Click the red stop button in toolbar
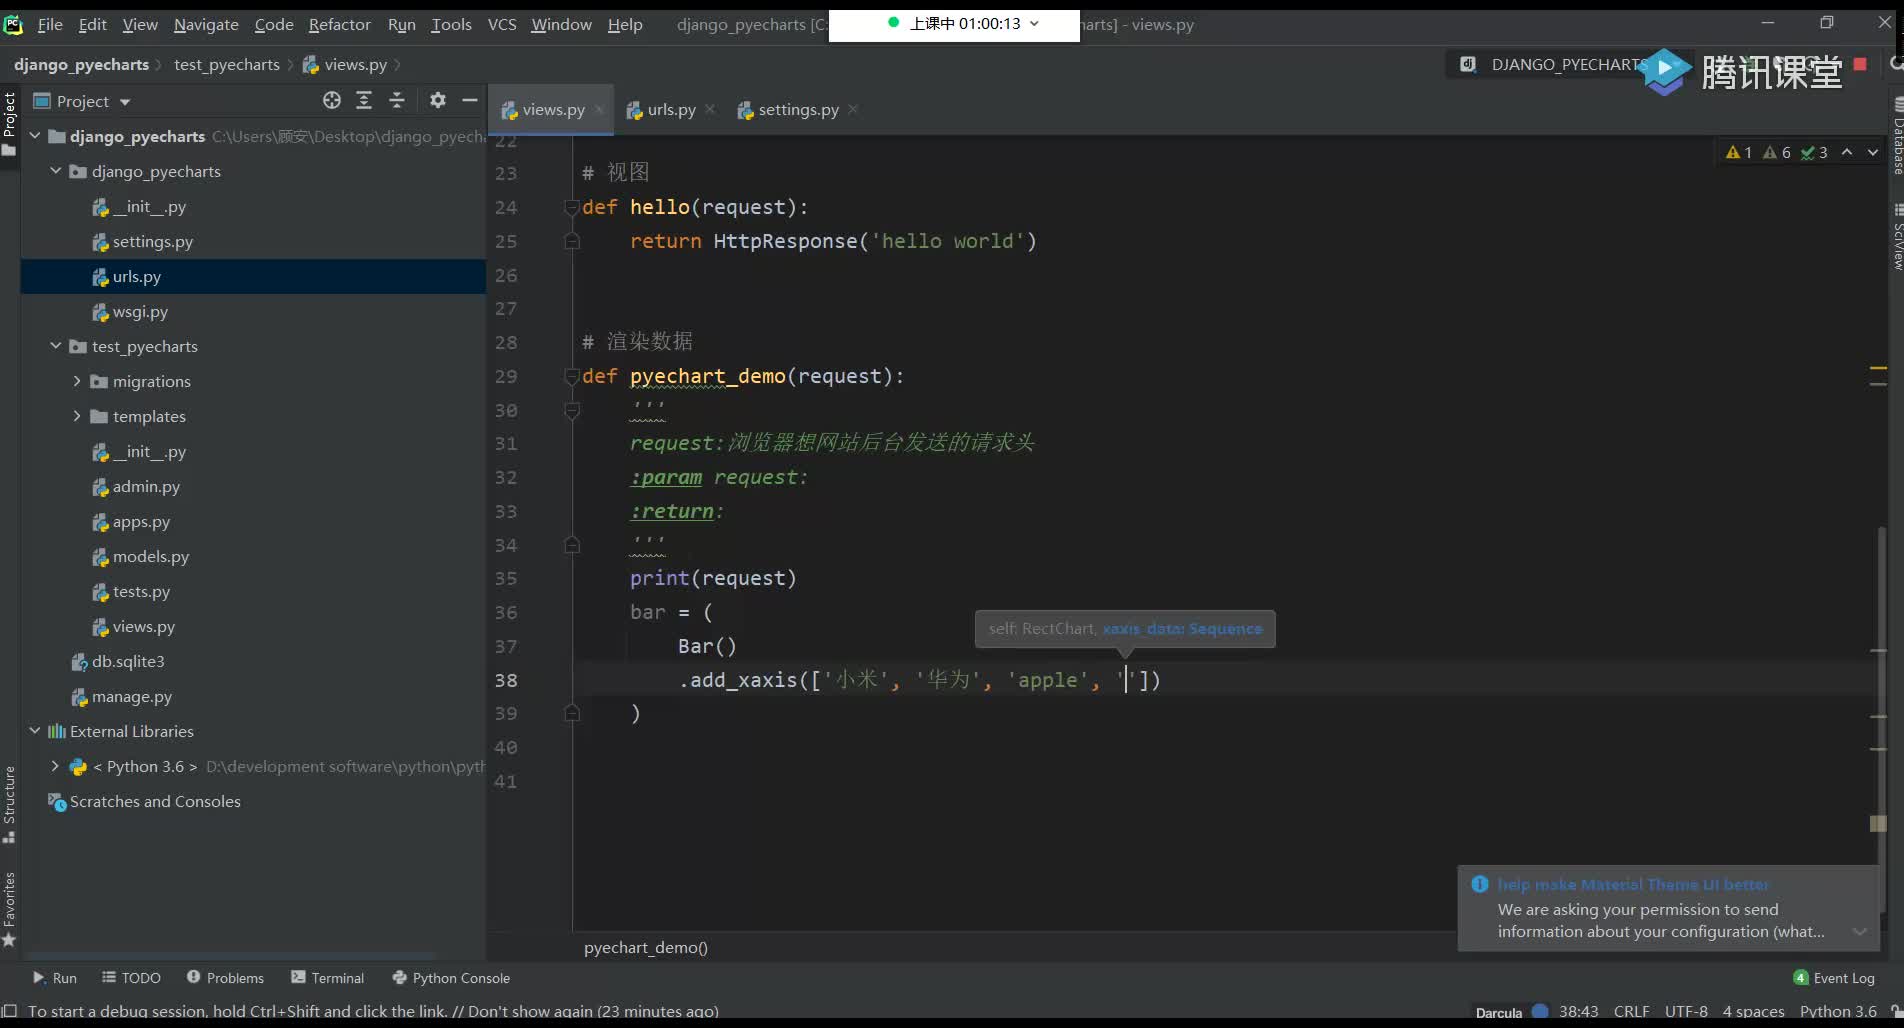Image resolution: width=1904 pixels, height=1028 pixels. coord(1860,64)
